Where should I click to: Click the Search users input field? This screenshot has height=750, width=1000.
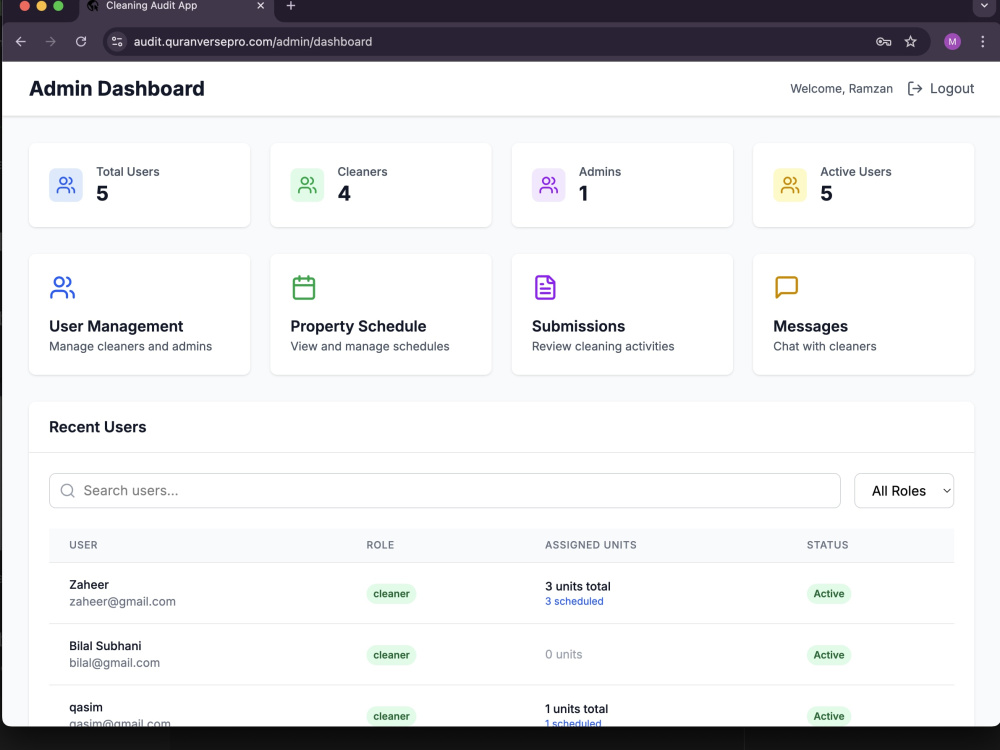445,490
